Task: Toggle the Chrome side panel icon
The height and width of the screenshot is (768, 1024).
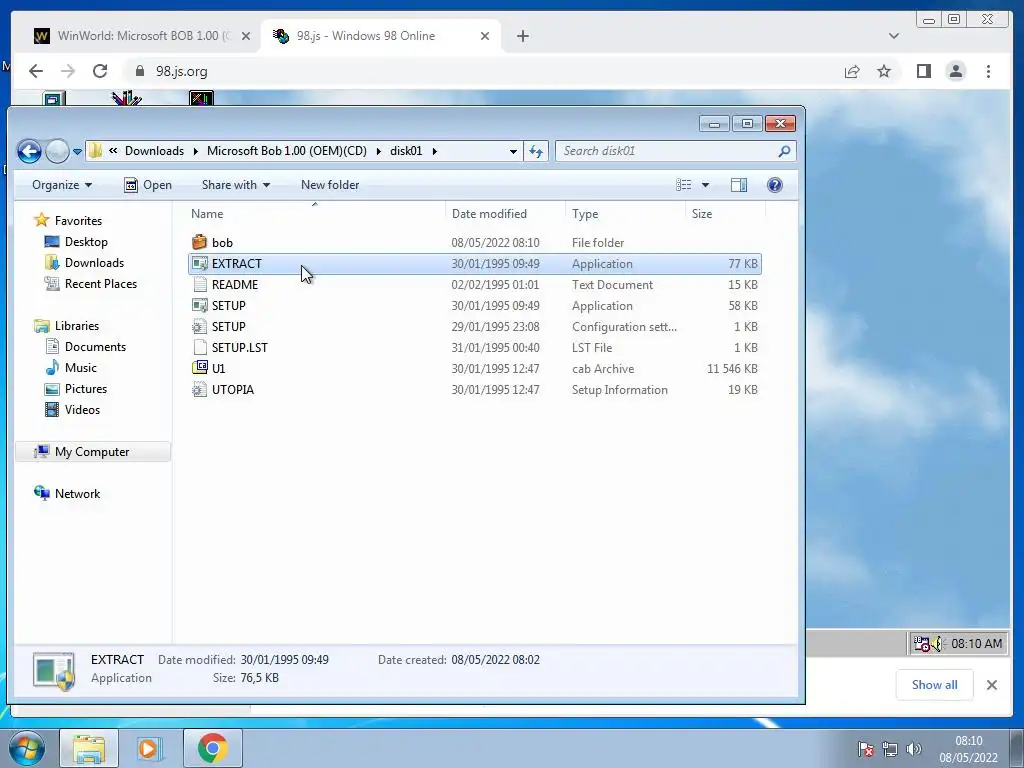Action: click(923, 71)
